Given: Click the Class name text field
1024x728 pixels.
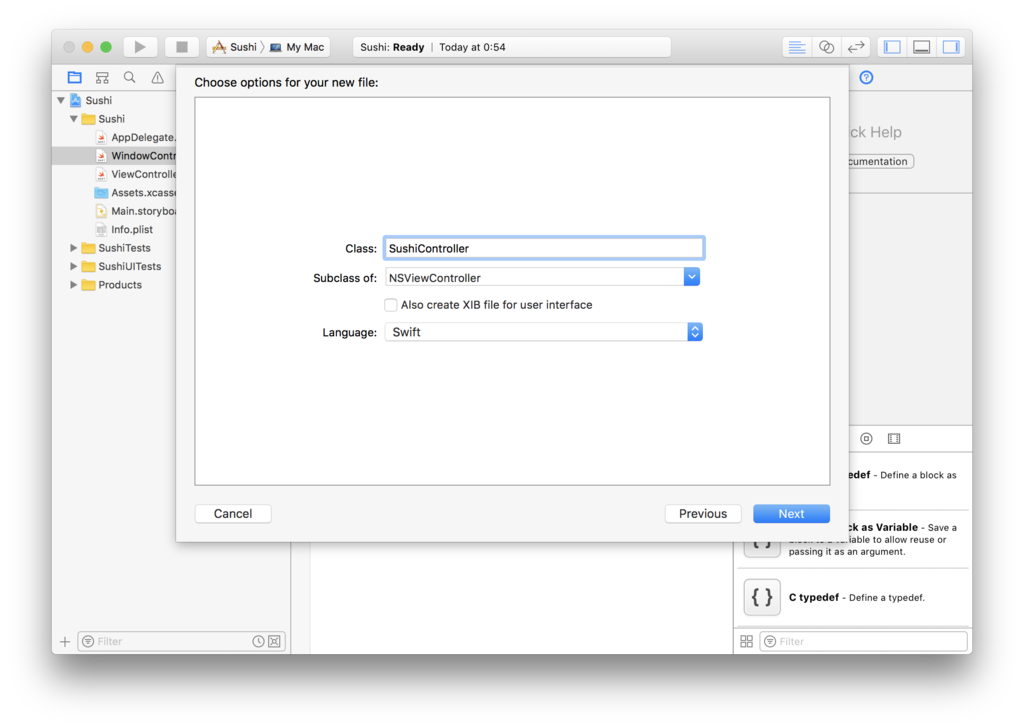Looking at the screenshot, I should [543, 248].
